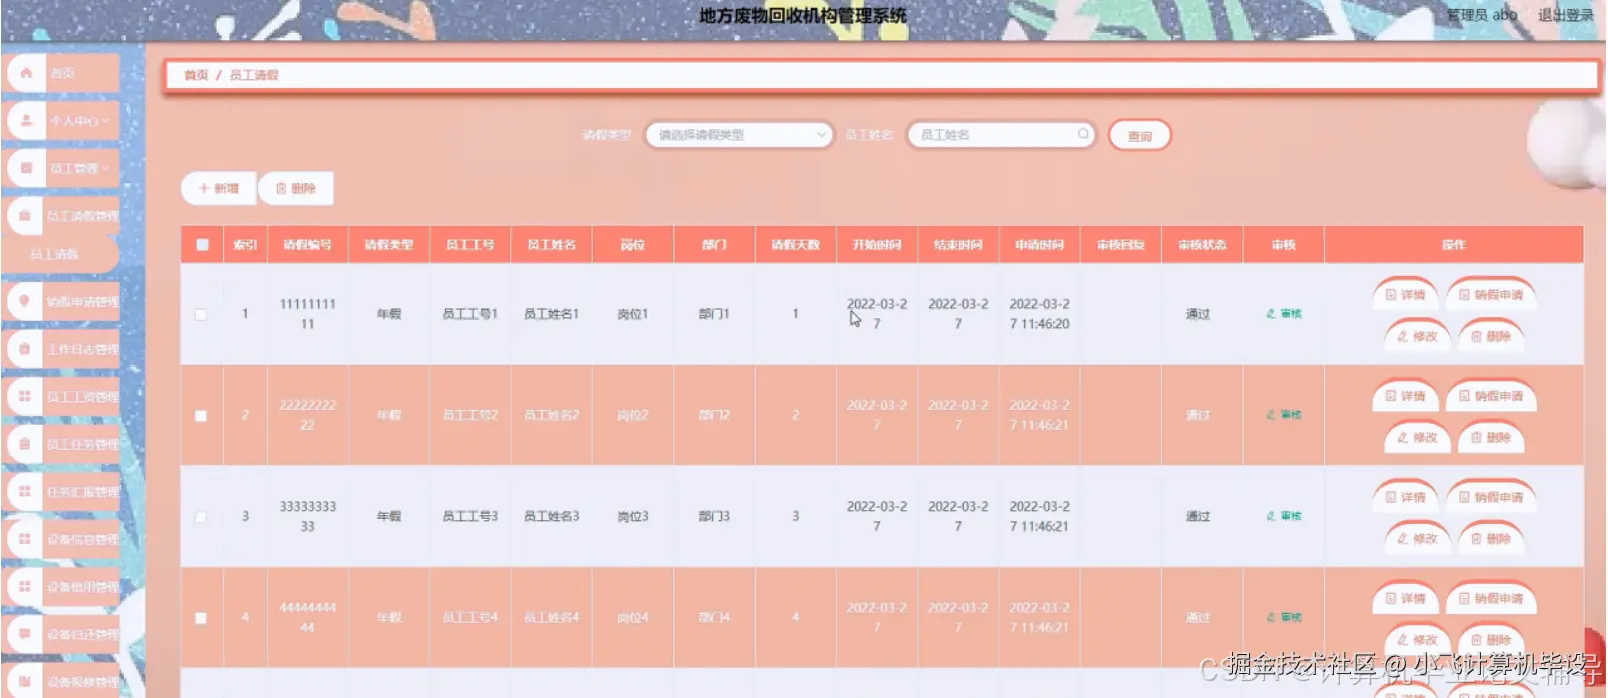
Task: Open 销假申请管理 sidebar menu
Action: [62, 301]
